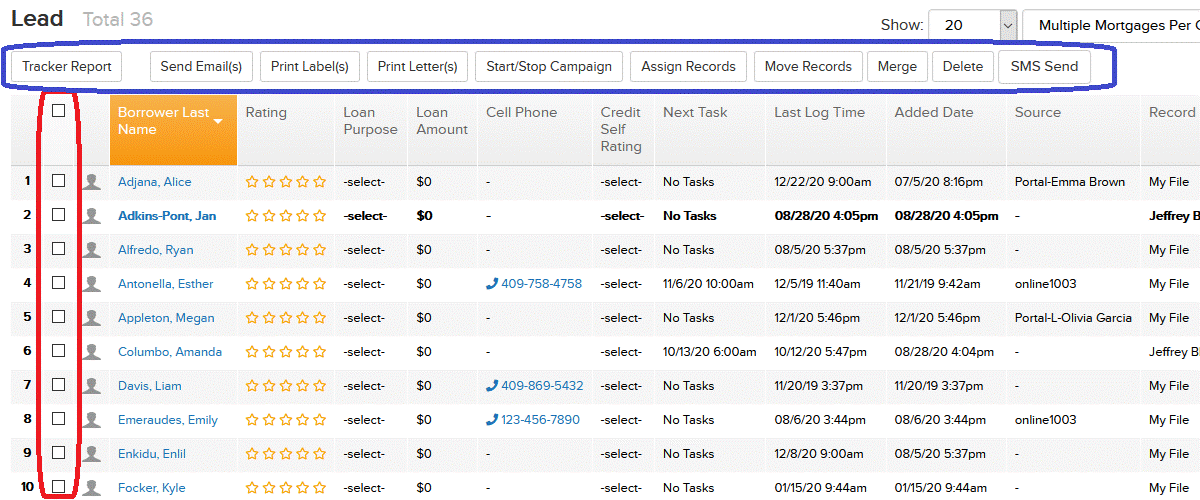
Task: Check the box for row 6 Columbo
Action: [x=59, y=351]
